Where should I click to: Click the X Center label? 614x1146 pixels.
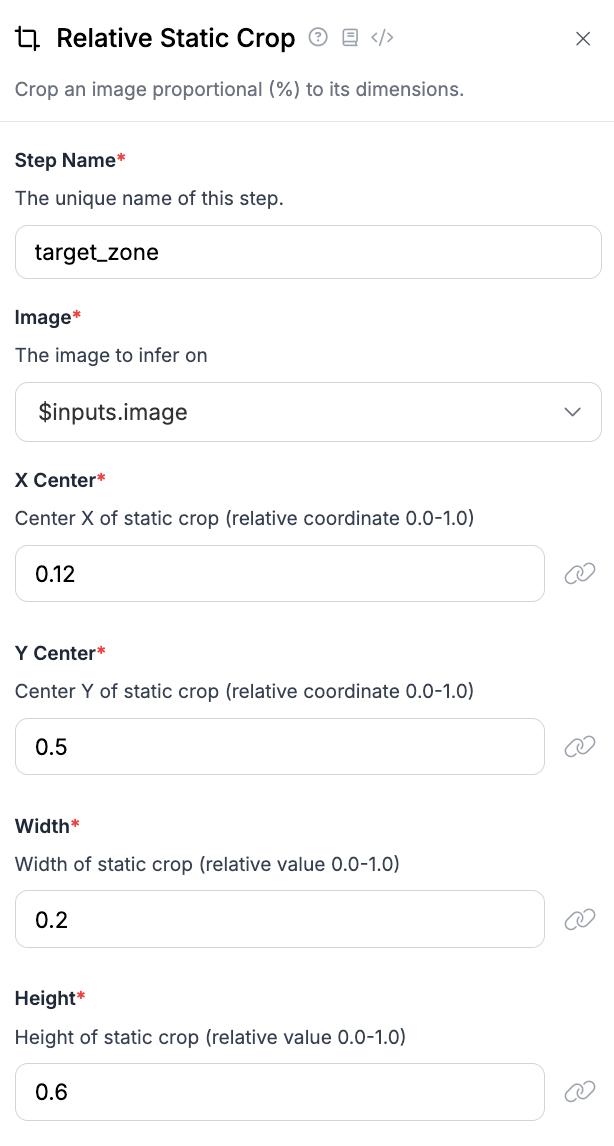[55, 480]
